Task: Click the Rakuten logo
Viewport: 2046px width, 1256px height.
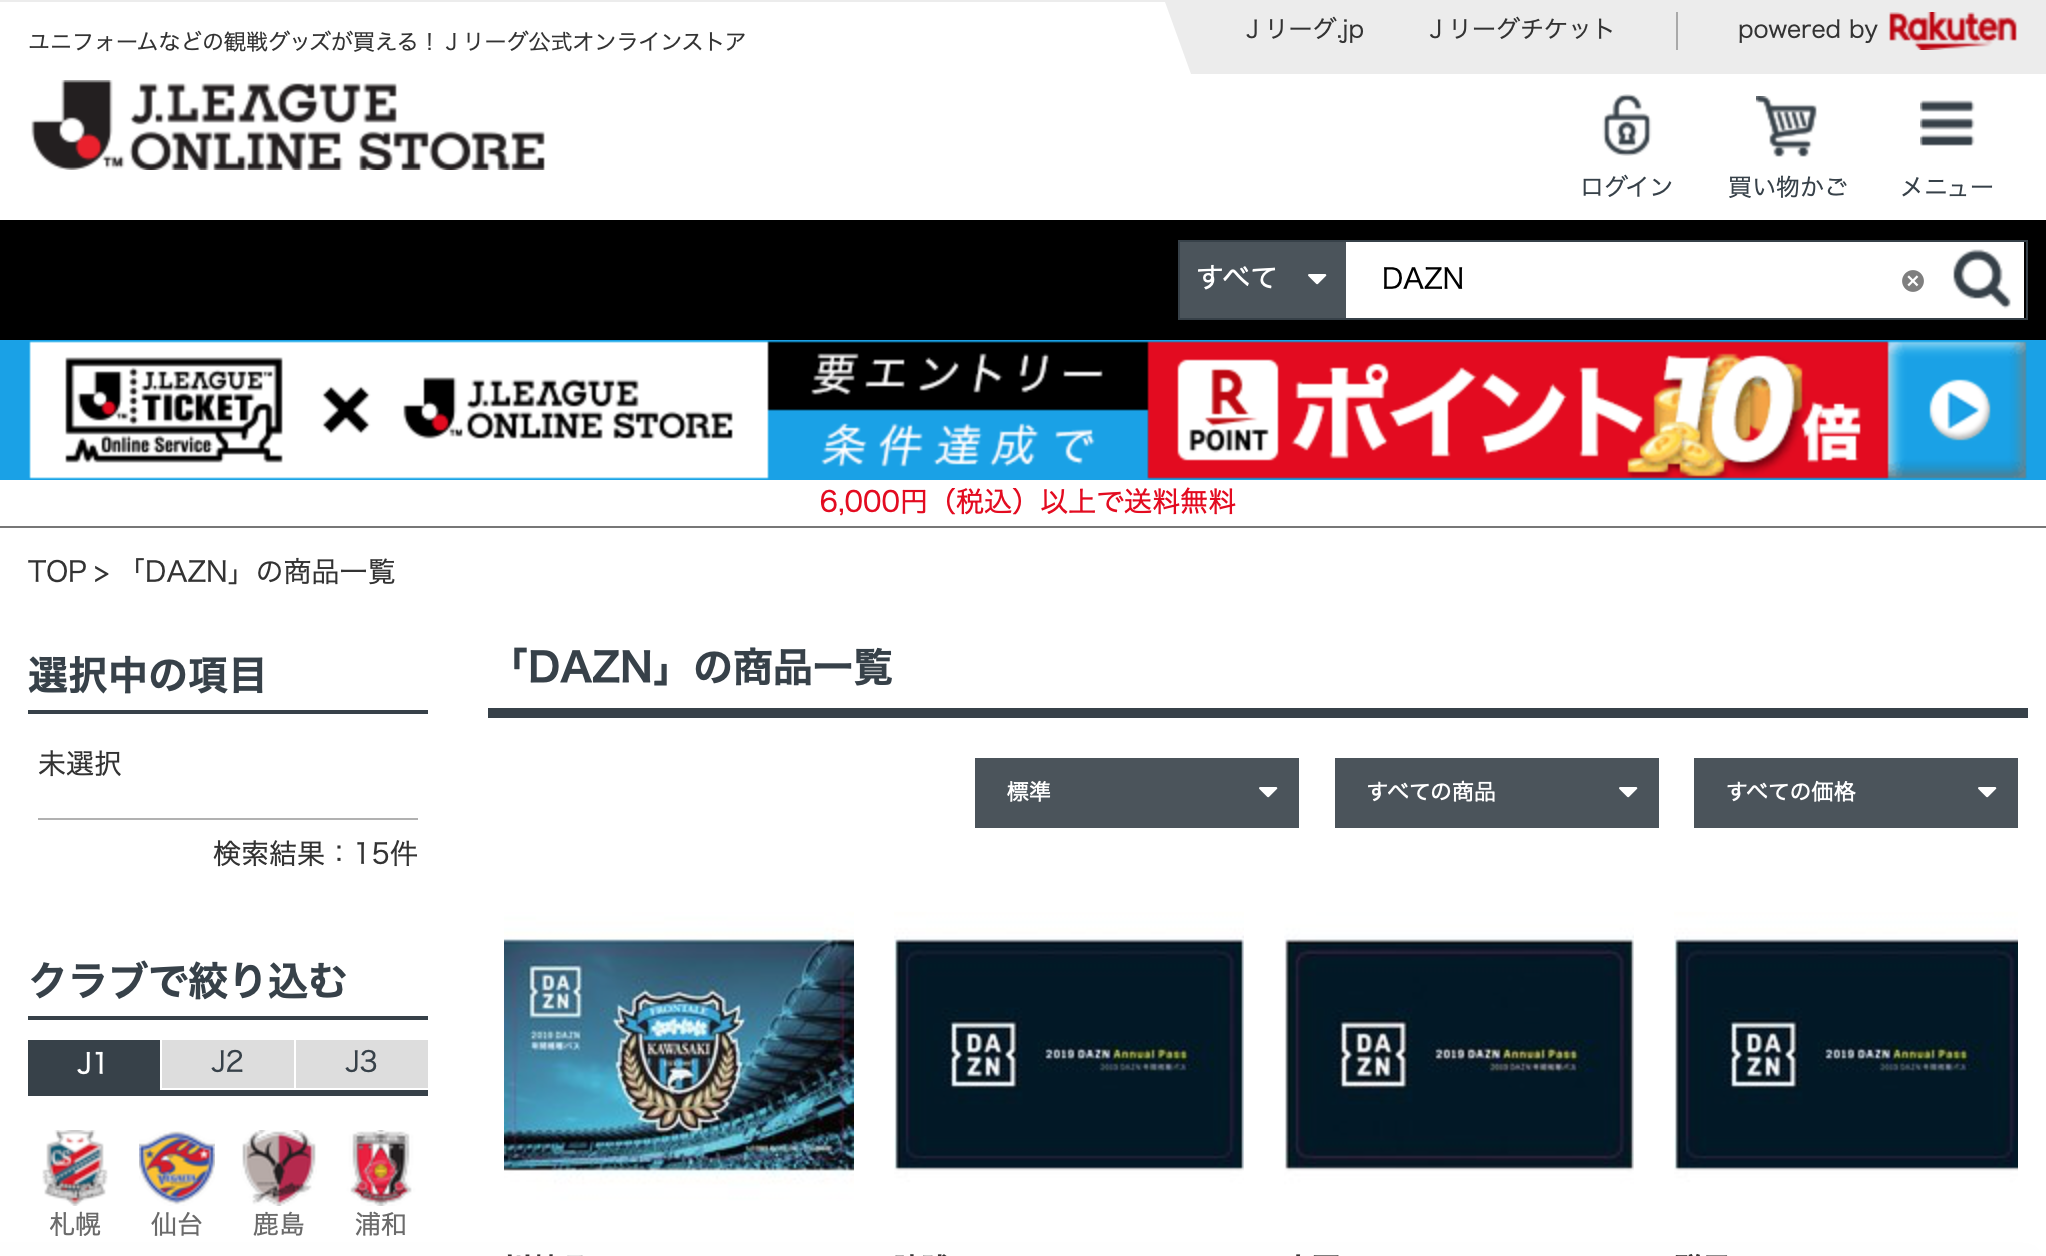Action: click(x=1952, y=30)
